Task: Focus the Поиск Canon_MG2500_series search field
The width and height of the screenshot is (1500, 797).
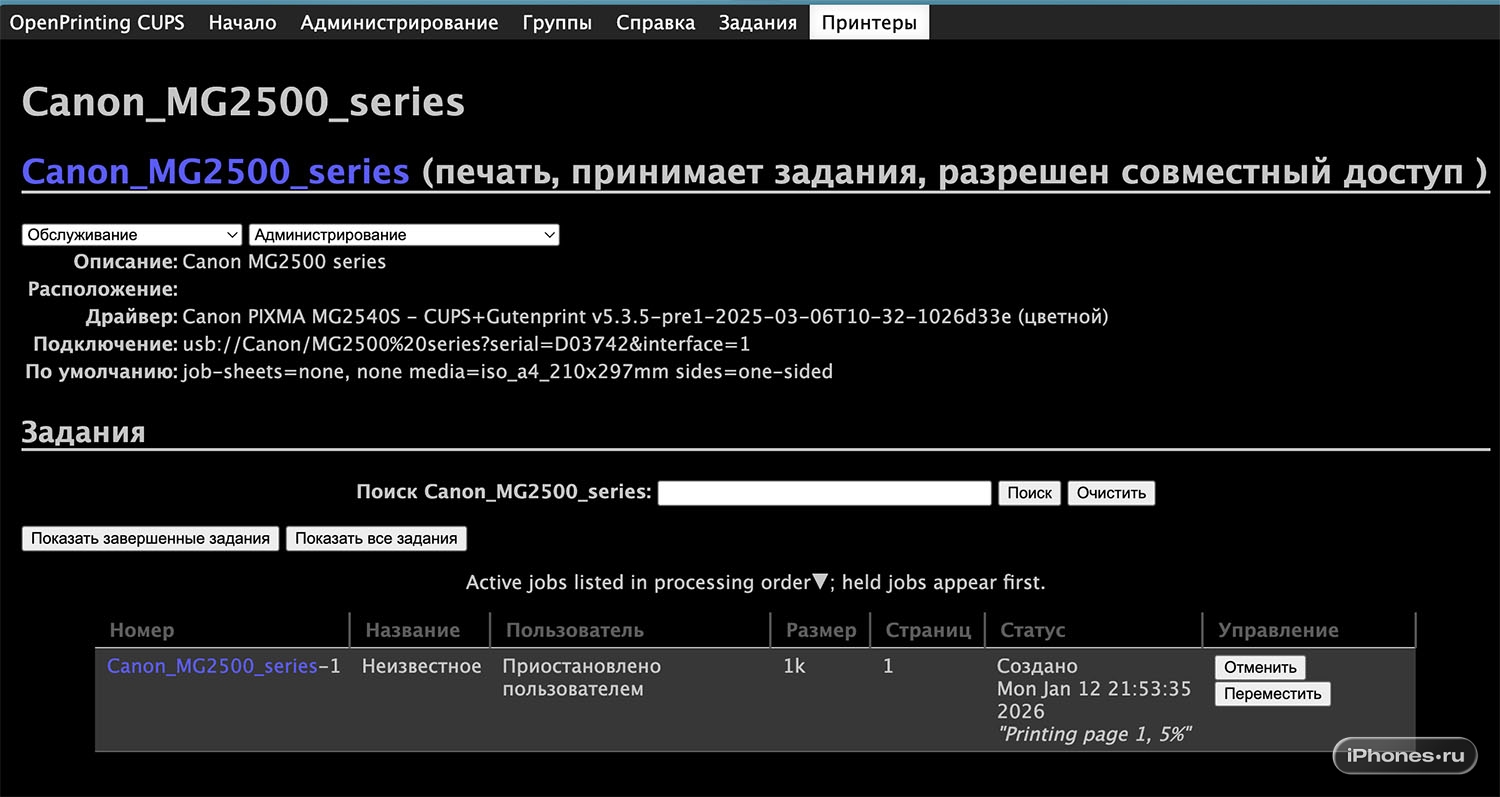Action: tap(824, 493)
